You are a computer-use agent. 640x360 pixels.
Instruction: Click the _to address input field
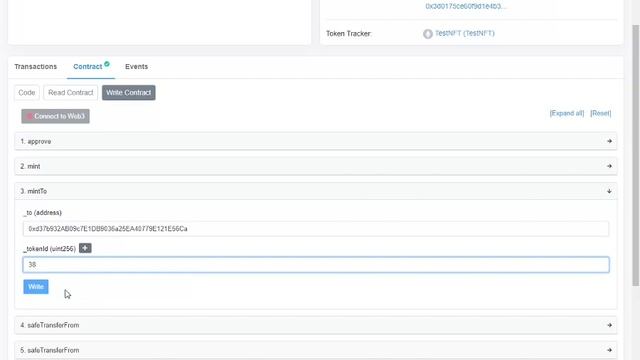coord(316,229)
